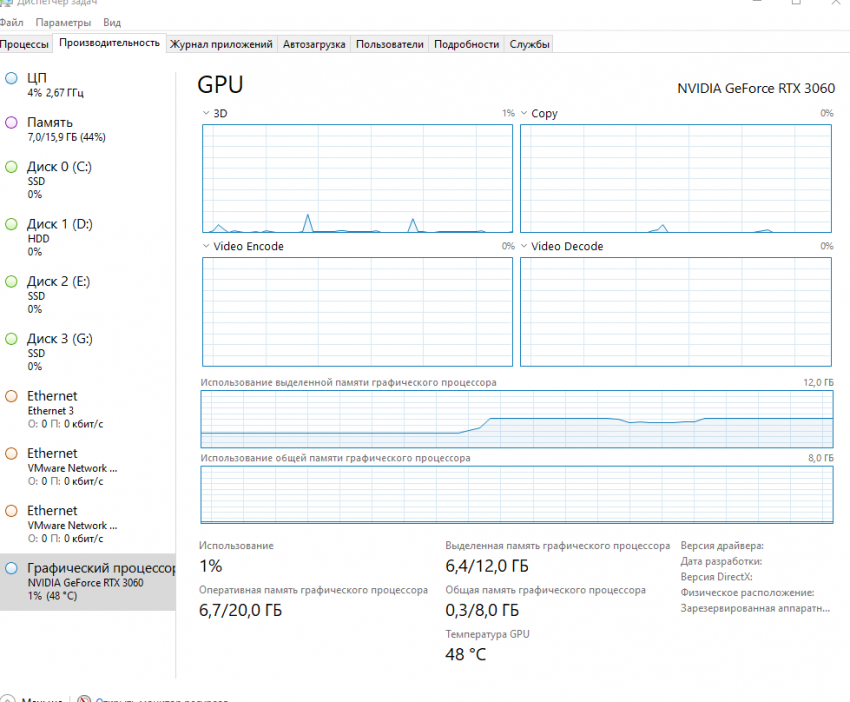The height and width of the screenshot is (702, 850).
Task: Click the Диск 0 (C:) green circle icon
Action: [11, 167]
